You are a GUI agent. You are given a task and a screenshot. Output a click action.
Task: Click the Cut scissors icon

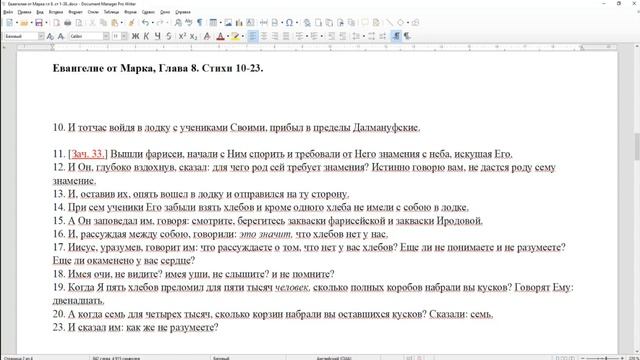click(92, 23)
